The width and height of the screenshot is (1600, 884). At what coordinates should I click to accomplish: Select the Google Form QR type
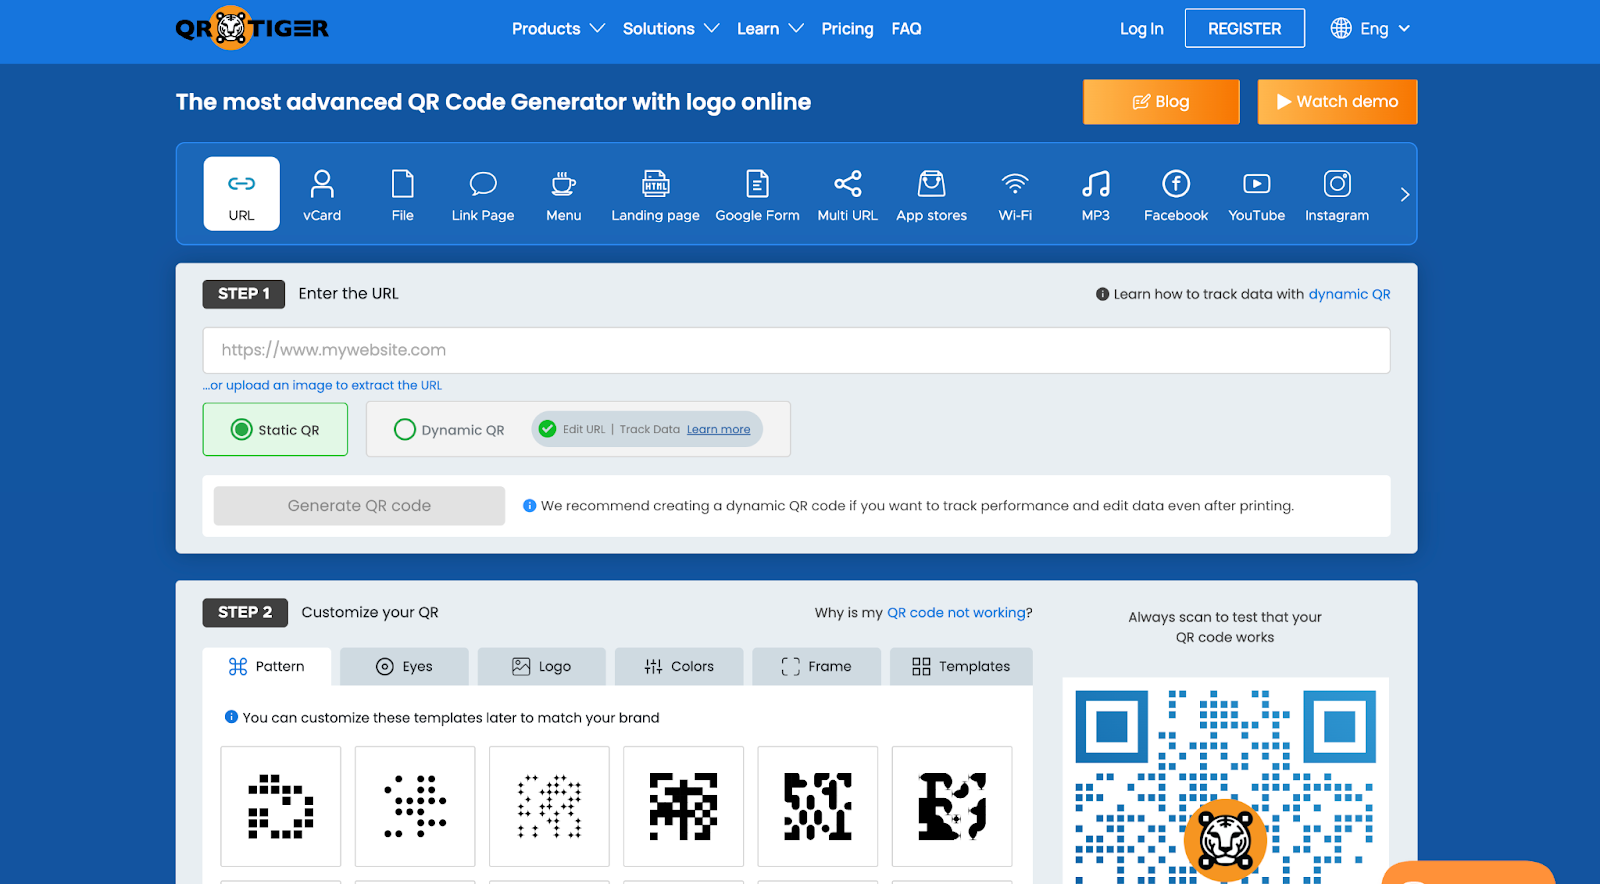tap(757, 194)
